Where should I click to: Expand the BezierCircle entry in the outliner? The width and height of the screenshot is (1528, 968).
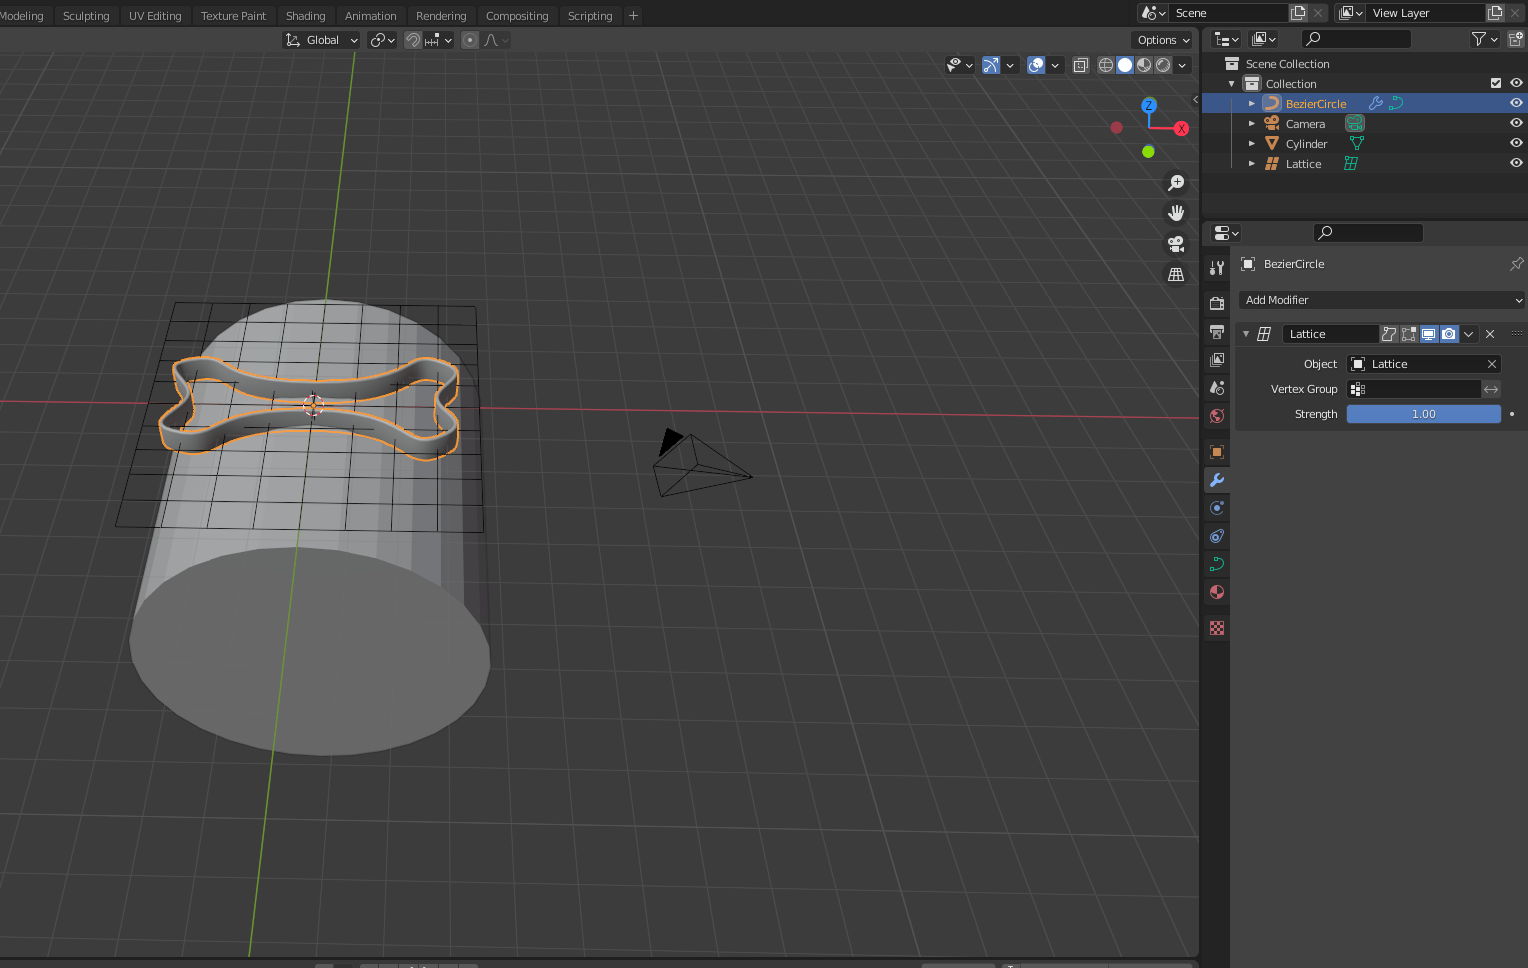[1251, 103]
